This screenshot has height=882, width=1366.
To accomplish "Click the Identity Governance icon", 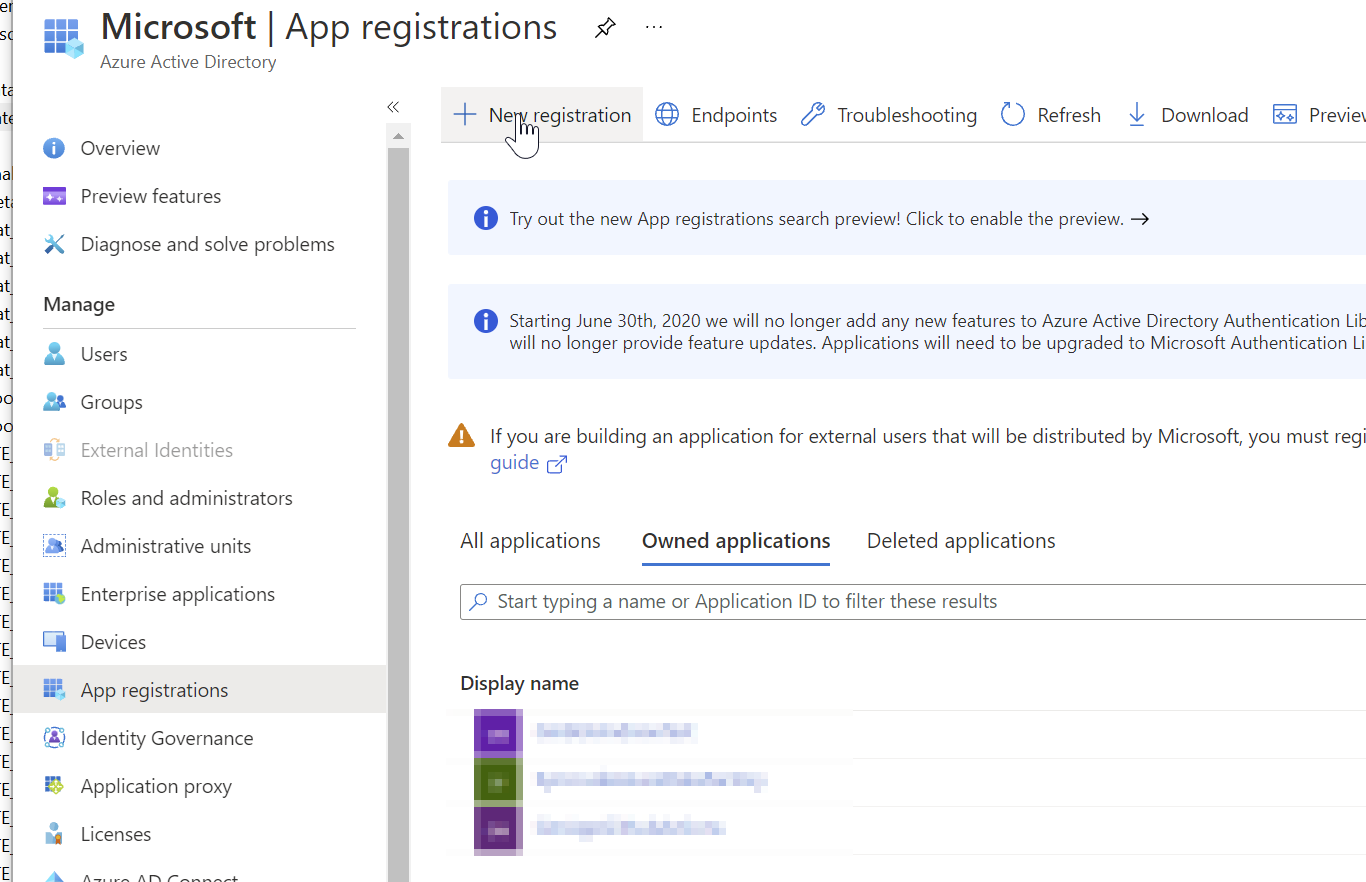I will (x=54, y=738).
